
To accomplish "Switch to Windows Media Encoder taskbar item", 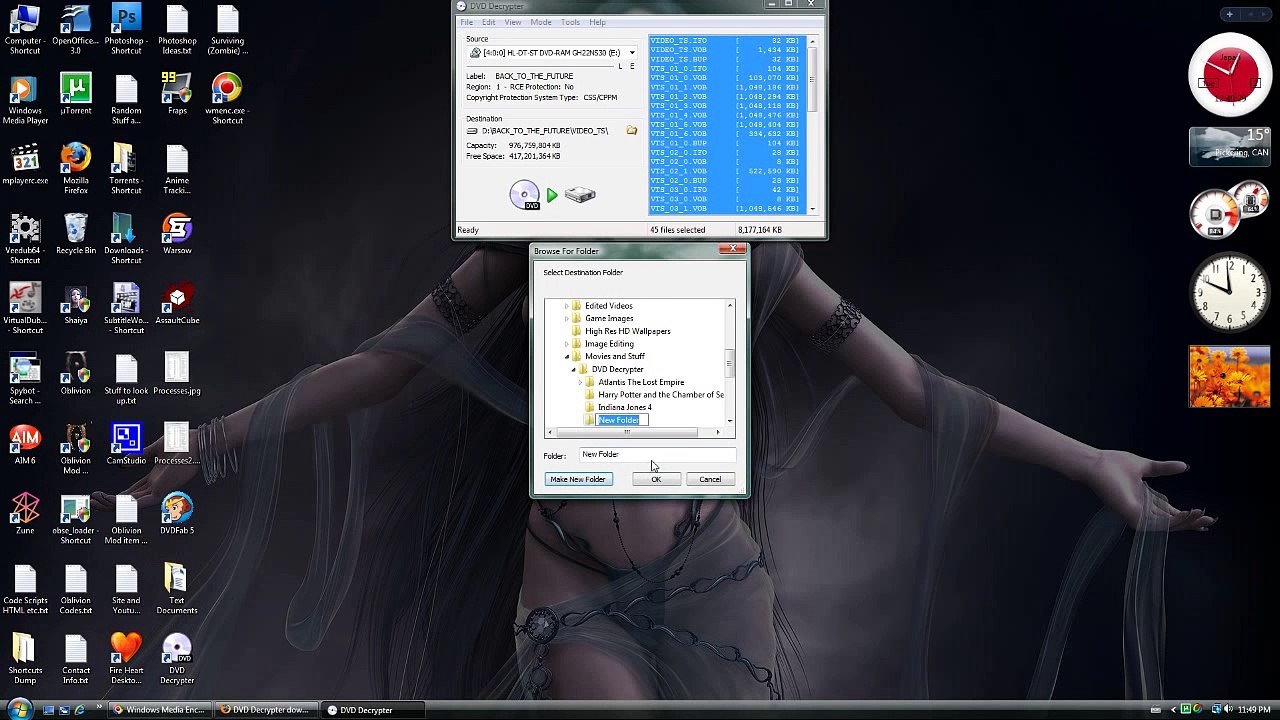I will point(160,710).
